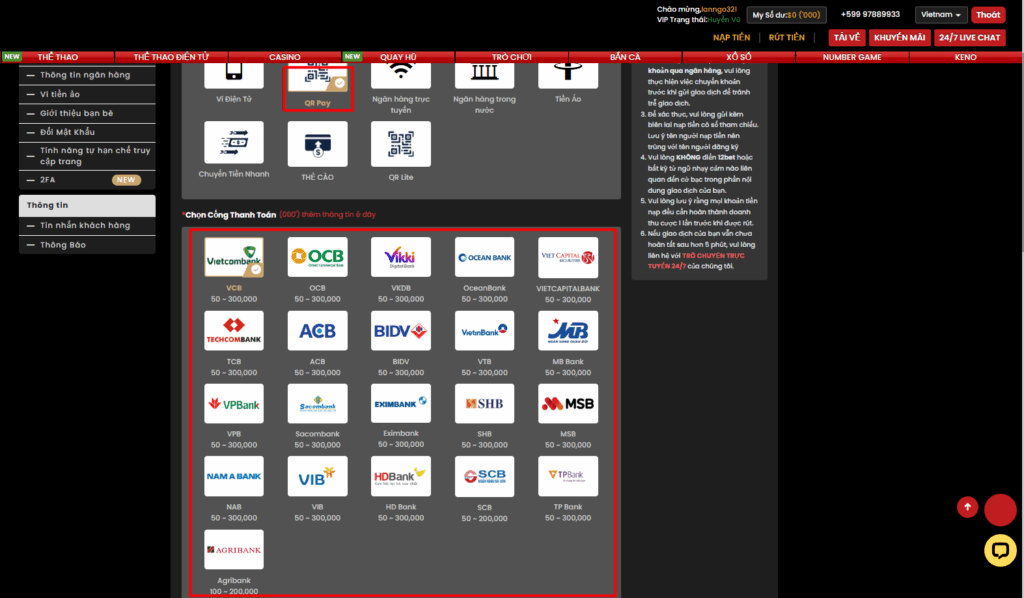Click the 24/7 LIVE CHAT button

click(x=969, y=37)
